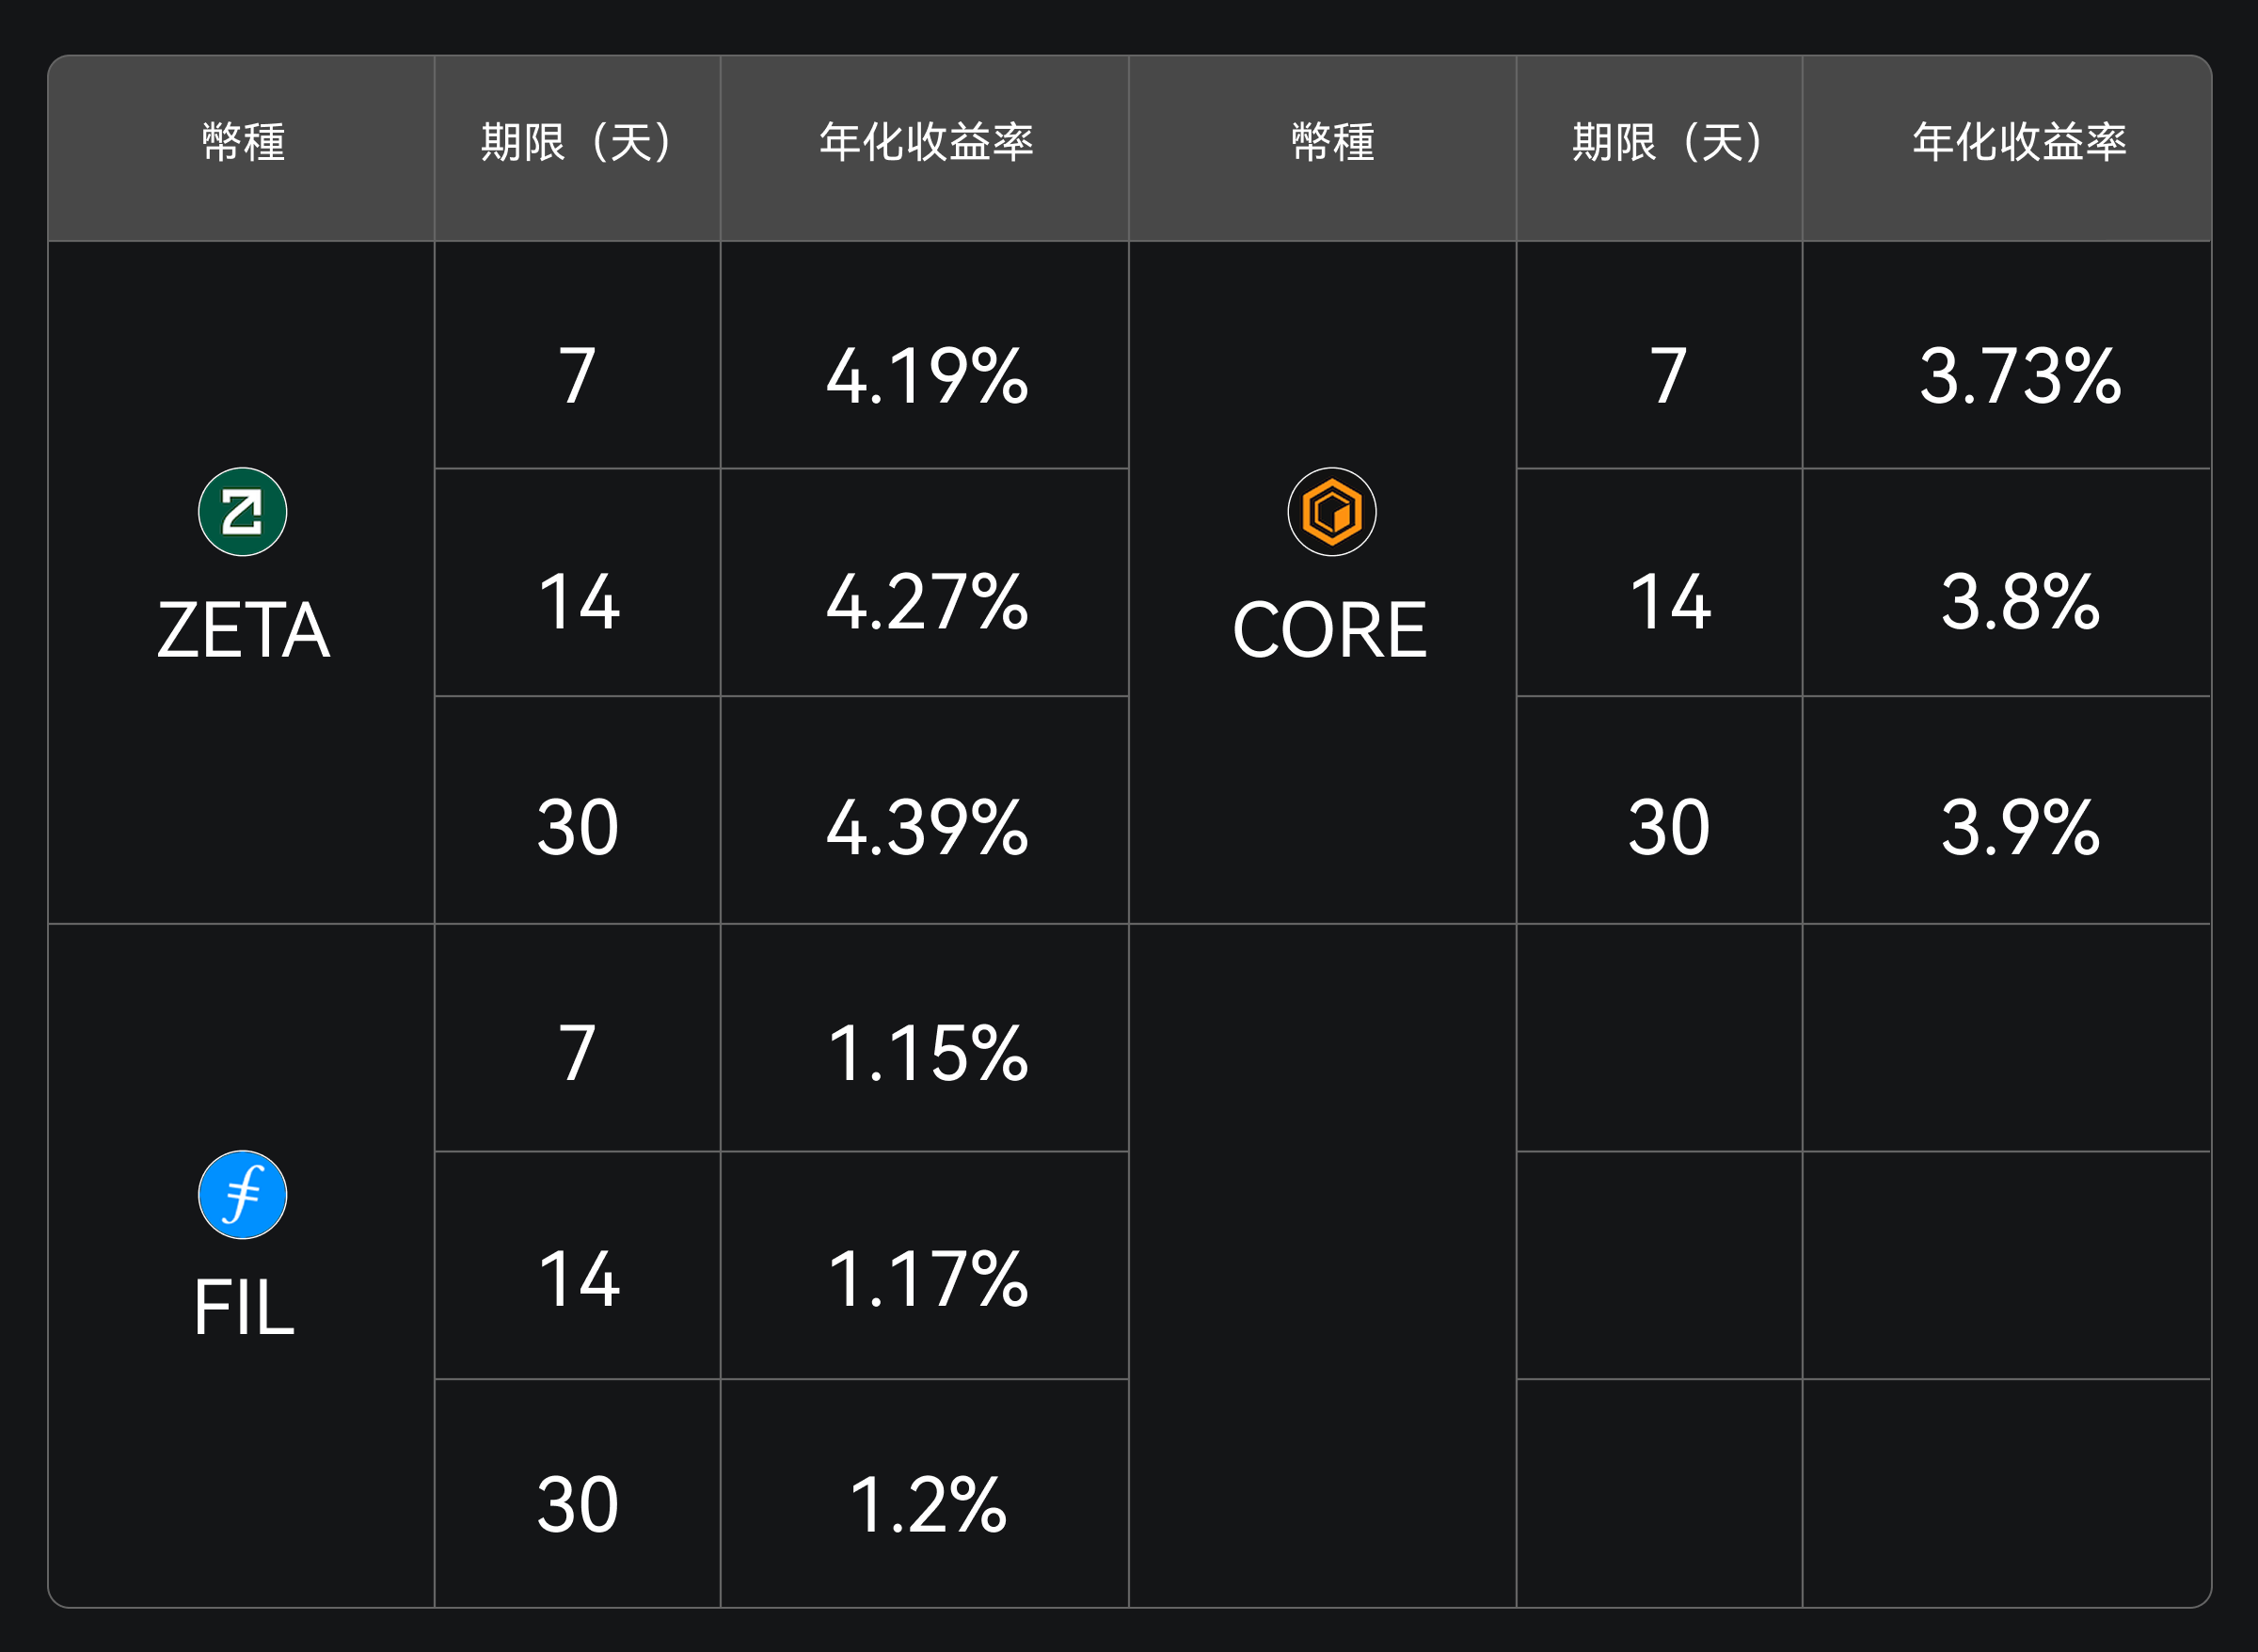Click the 3.73% CORE yield rate
The image size is (2258, 1652).
pos(2020,377)
